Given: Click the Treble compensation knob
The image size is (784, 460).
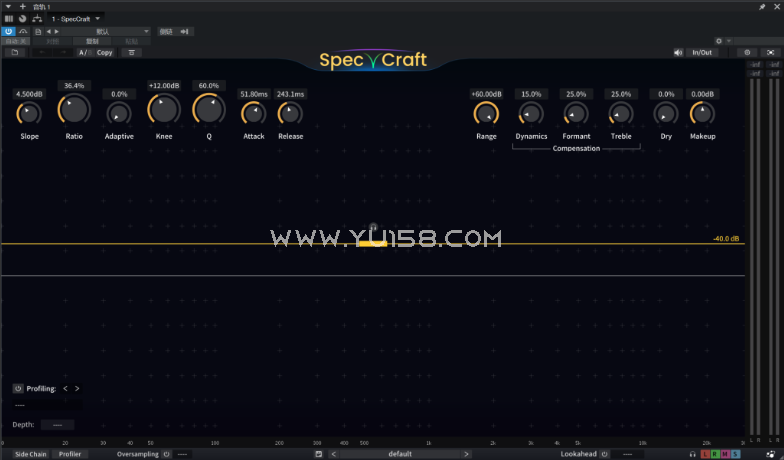Looking at the screenshot, I should pos(621,114).
